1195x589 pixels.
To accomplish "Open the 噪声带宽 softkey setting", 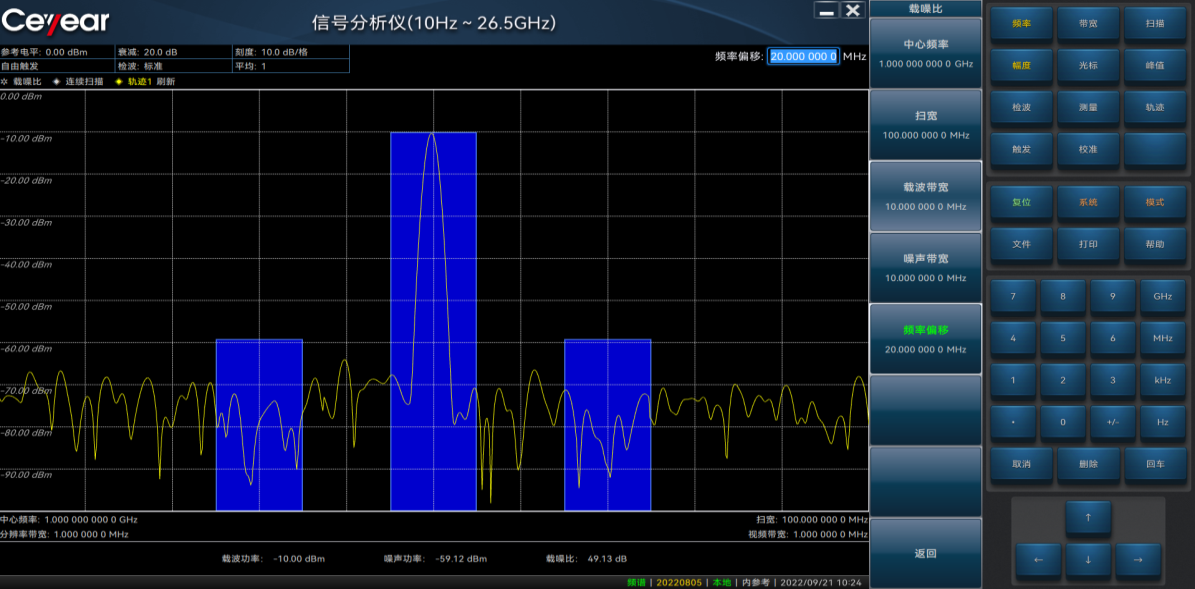I will [925, 267].
